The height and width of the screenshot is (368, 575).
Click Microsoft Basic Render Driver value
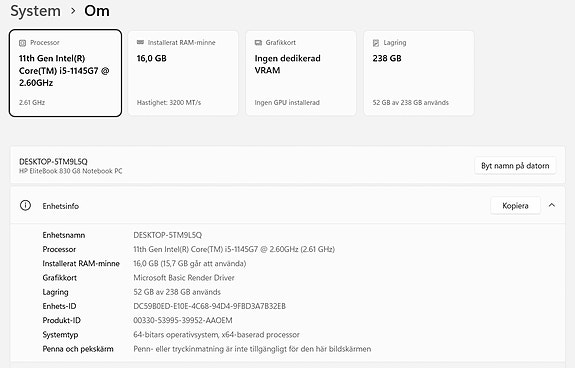tap(184, 278)
